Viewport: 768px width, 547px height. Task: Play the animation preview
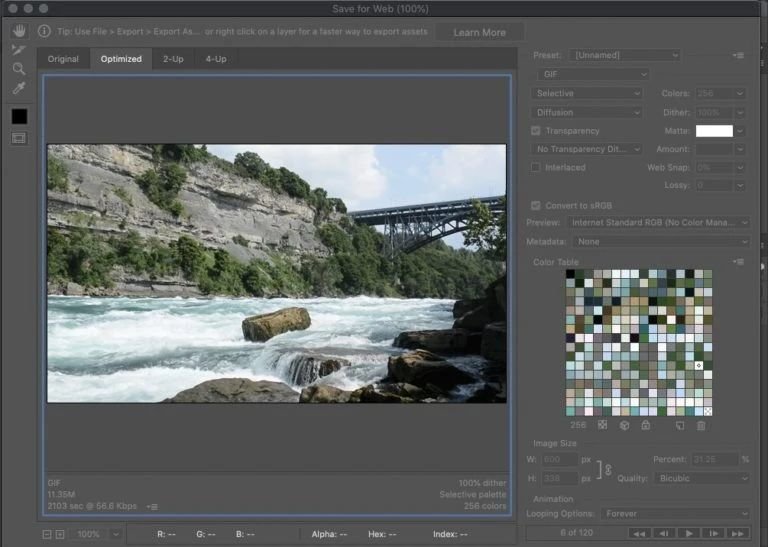[687, 533]
